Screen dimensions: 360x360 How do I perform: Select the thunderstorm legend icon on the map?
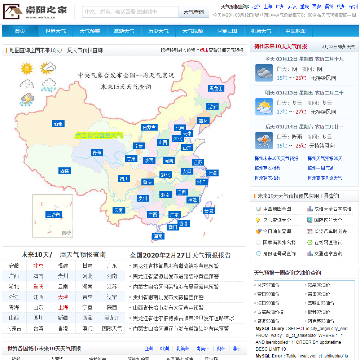(27, 99)
